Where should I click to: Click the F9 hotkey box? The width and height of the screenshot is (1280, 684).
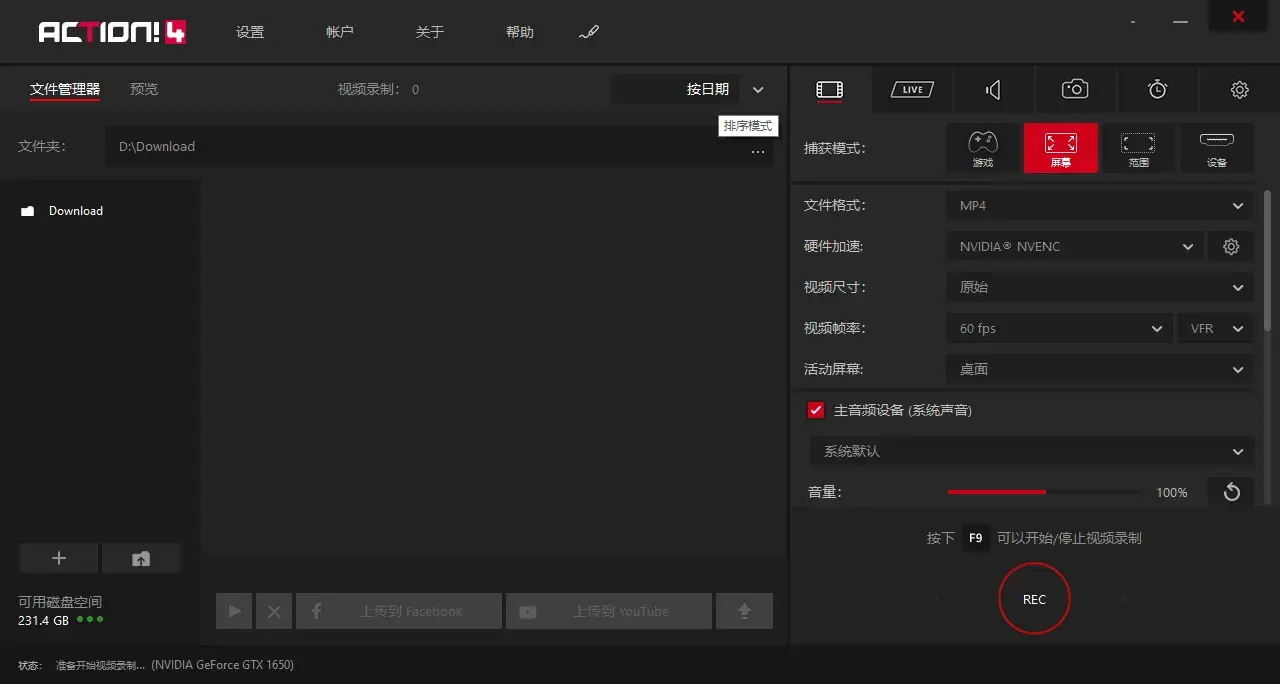point(976,538)
